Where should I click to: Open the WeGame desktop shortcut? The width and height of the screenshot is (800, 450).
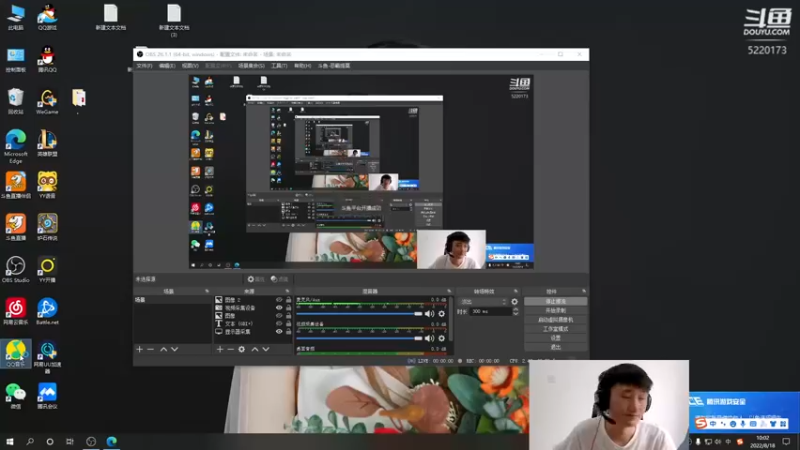pos(47,102)
